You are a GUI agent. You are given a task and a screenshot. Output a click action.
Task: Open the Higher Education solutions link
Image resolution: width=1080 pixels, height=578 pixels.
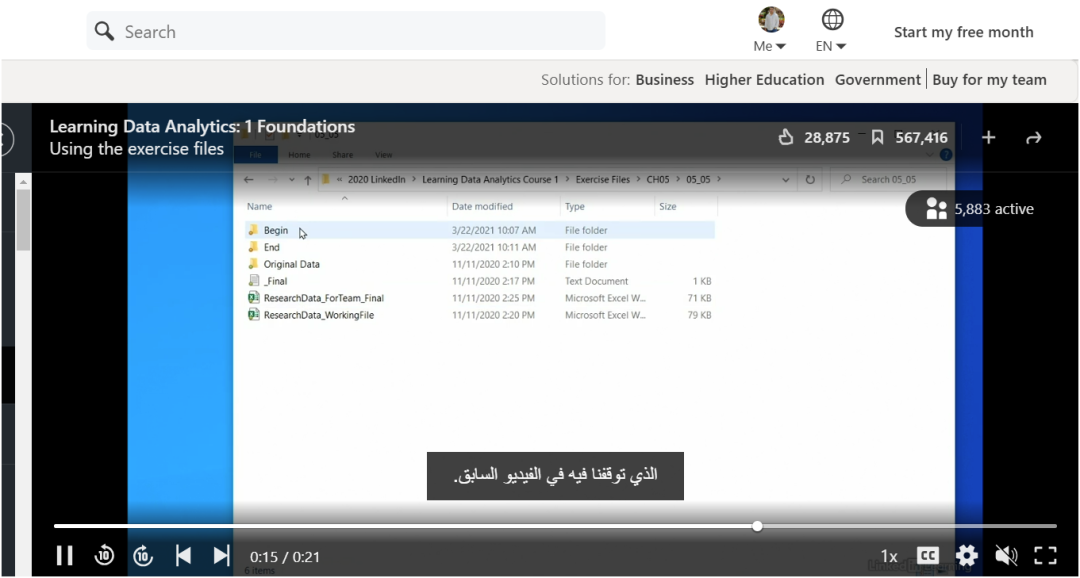765,80
